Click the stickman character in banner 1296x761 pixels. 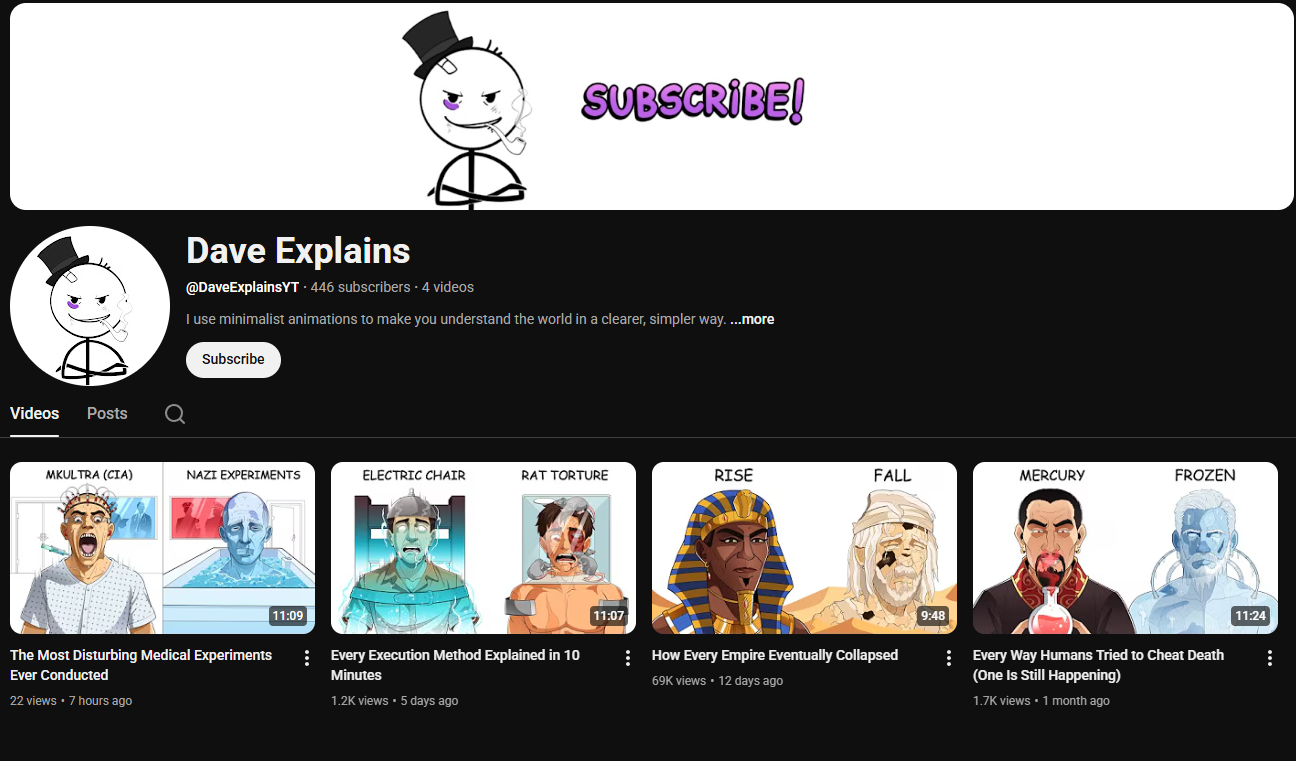tap(468, 108)
